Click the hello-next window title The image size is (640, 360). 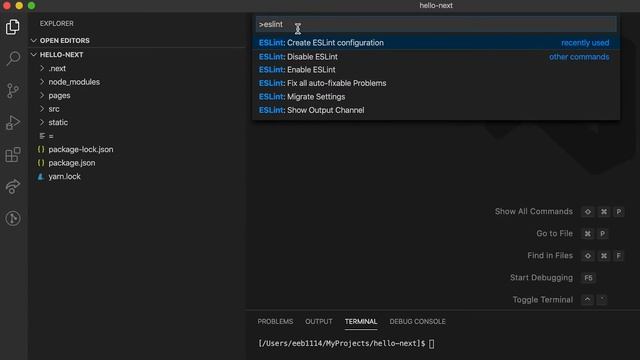(x=436, y=6)
